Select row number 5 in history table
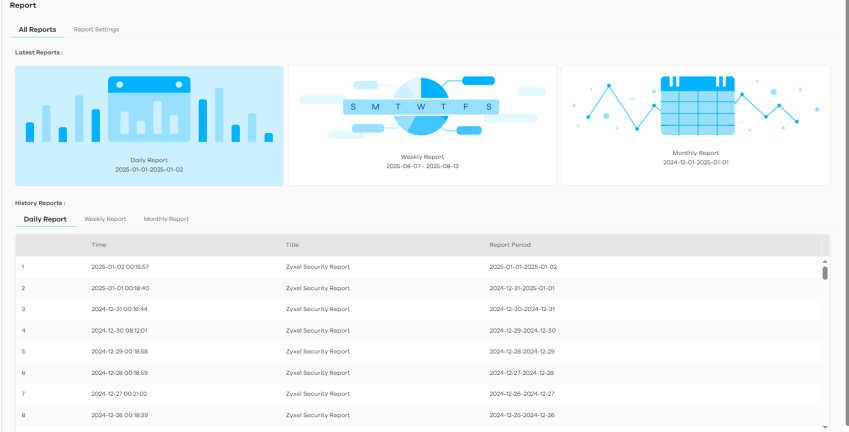 pos(23,351)
